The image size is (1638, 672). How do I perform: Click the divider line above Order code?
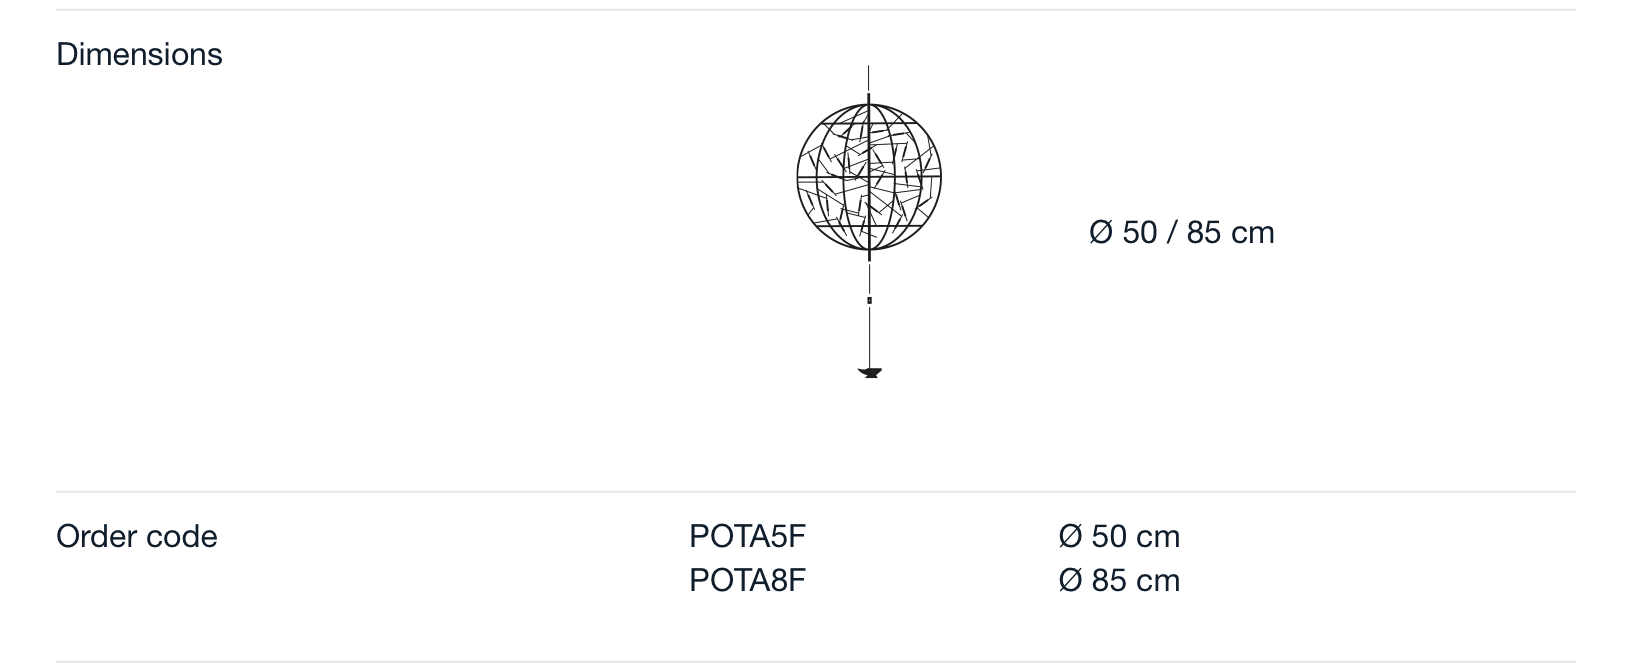[x=815, y=491]
